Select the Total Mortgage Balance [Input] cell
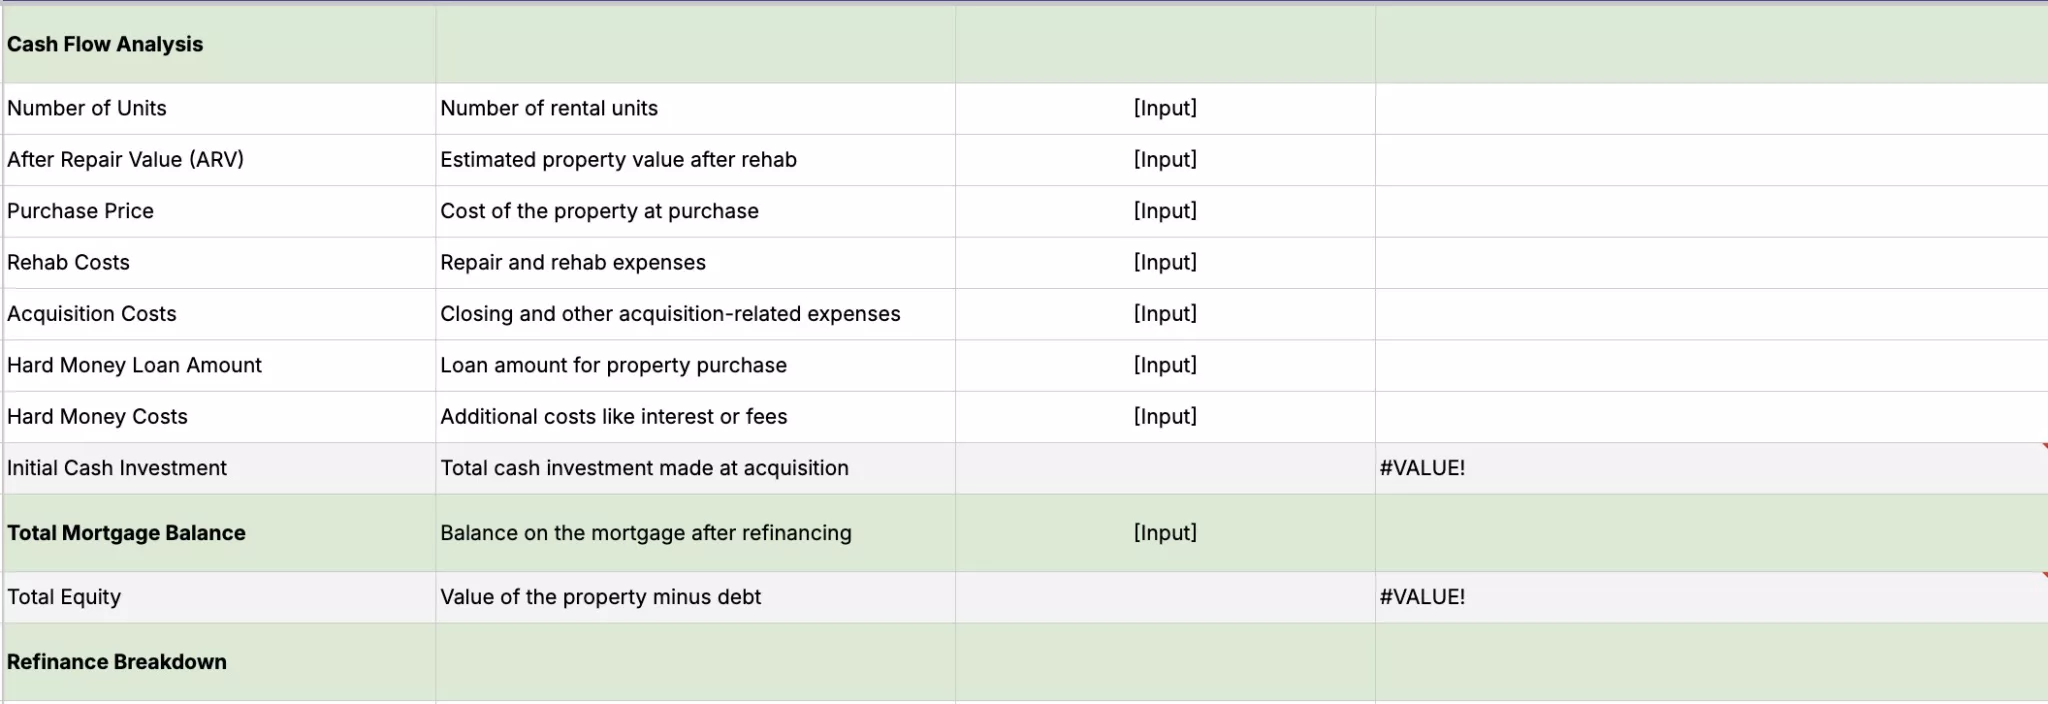Image resolution: width=2048 pixels, height=704 pixels. (x=1165, y=533)
